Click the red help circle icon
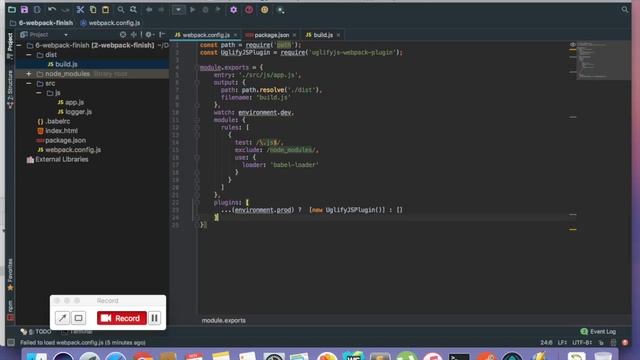This screenshot has width=640, height=360. 249,9
